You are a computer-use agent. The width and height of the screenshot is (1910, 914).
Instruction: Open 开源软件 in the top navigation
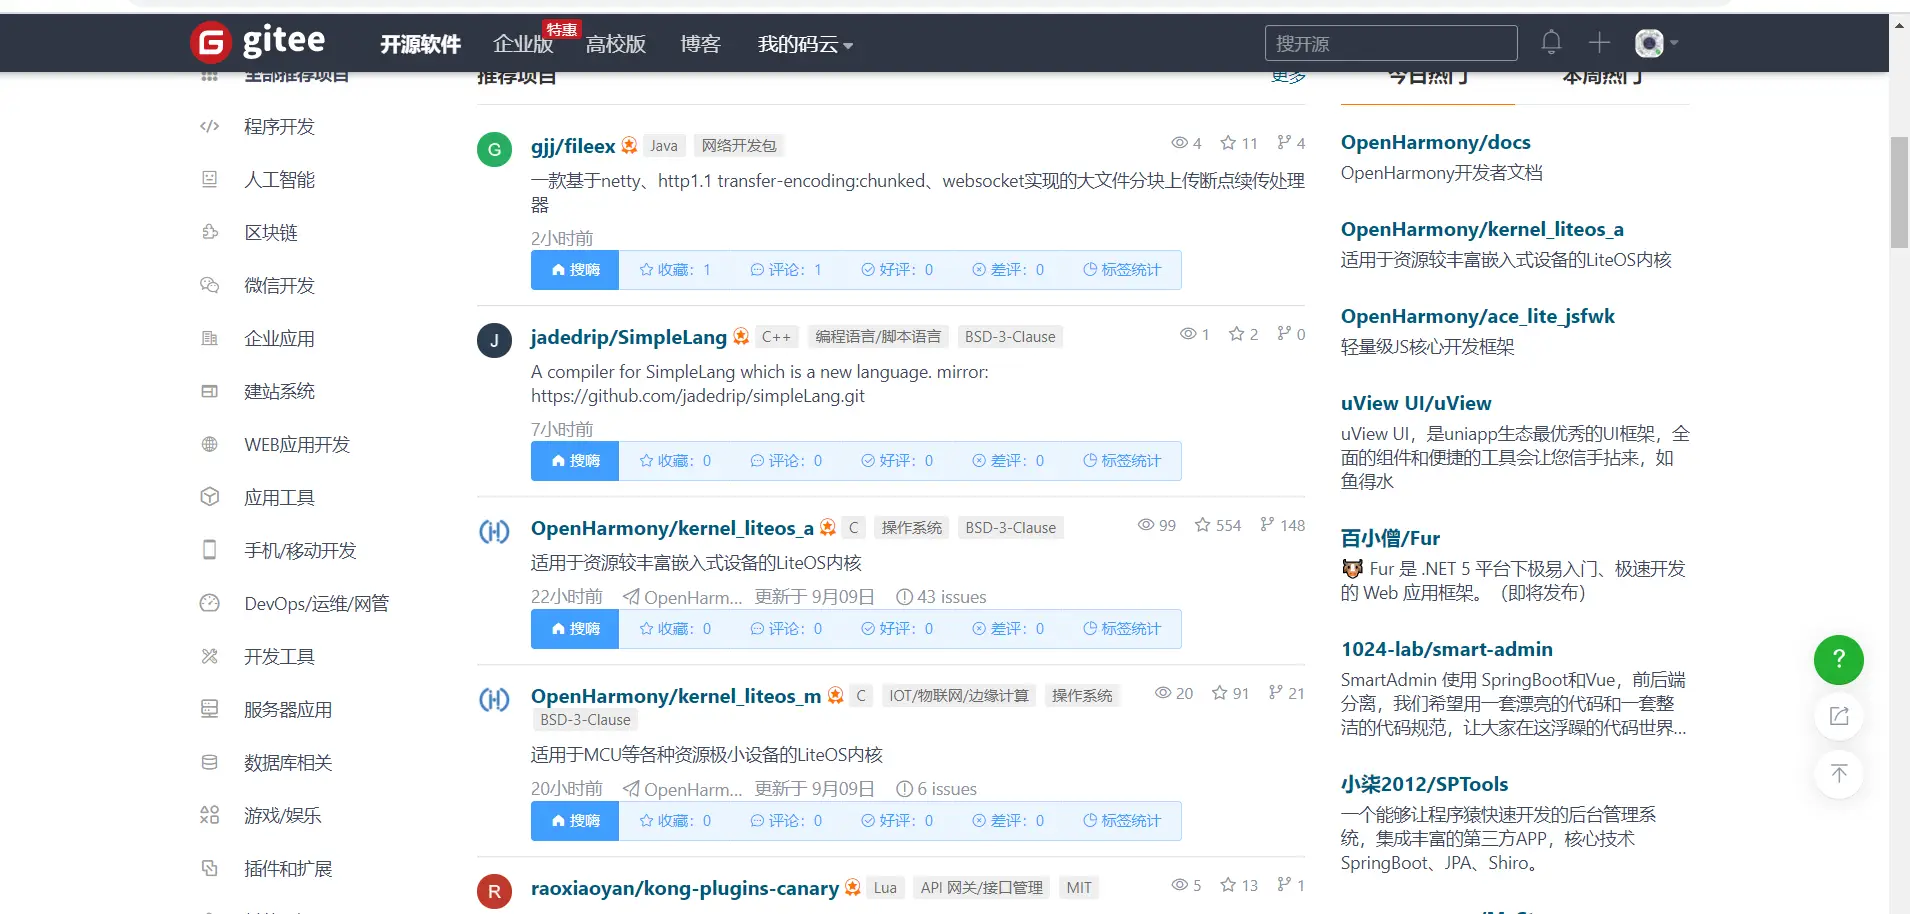pyautogui.click(x=420, y=44)
